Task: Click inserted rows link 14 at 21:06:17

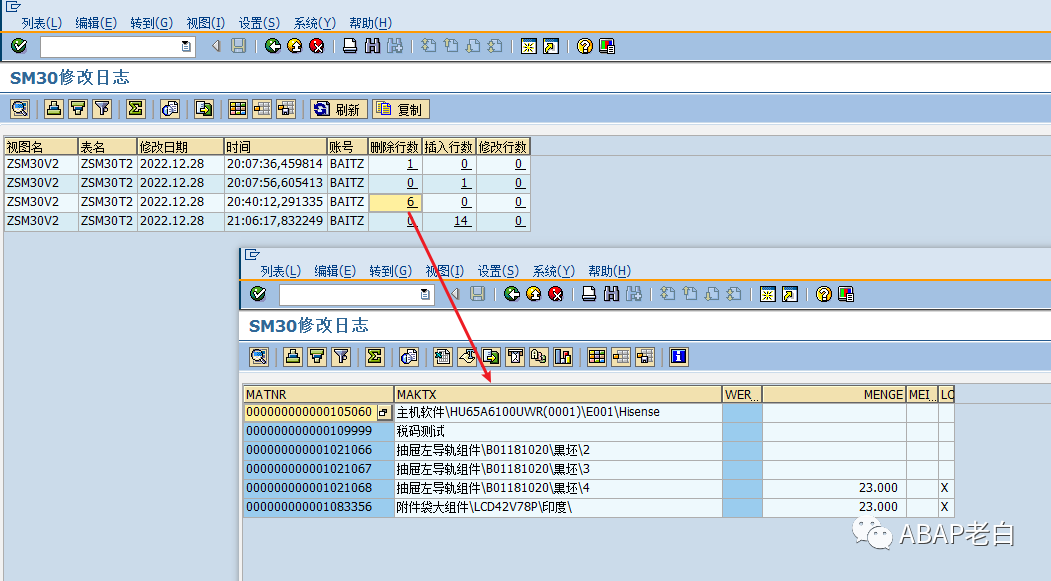Action: click(461, 220)
